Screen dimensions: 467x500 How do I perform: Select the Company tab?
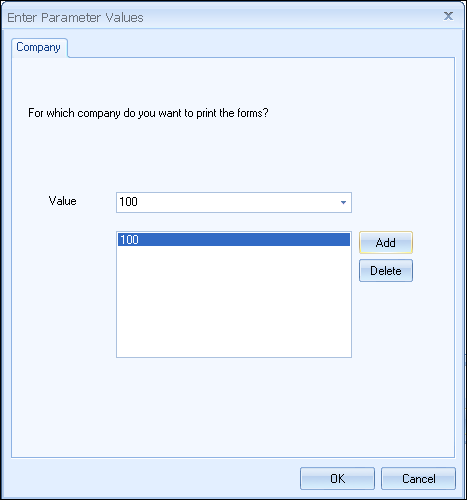pos(39,47)
